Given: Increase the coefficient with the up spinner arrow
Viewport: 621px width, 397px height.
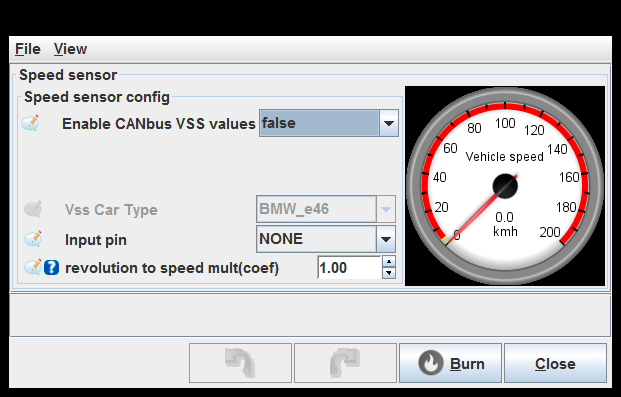Looking at the screenshot, I should 389,261.
